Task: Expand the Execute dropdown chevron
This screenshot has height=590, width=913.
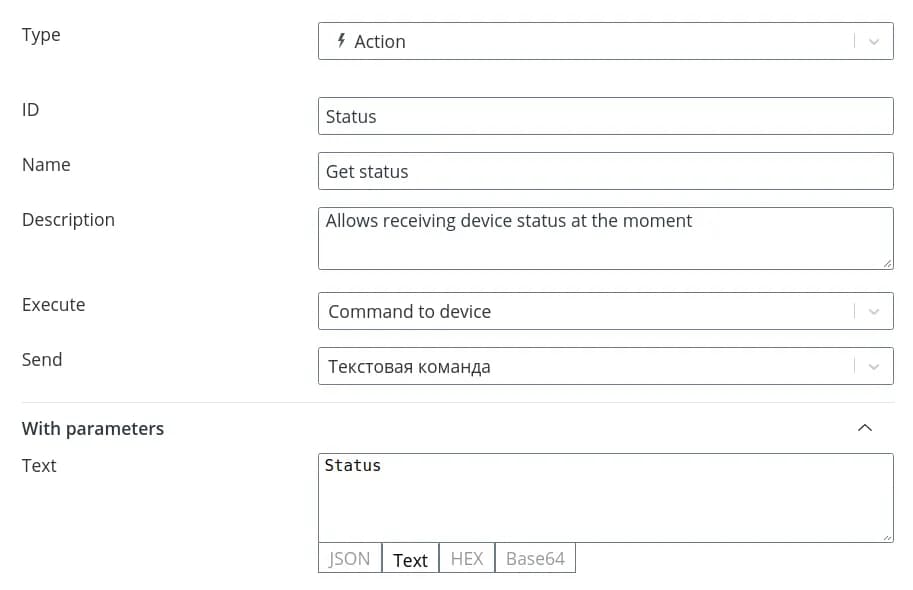Action: [x=874, y=312]
